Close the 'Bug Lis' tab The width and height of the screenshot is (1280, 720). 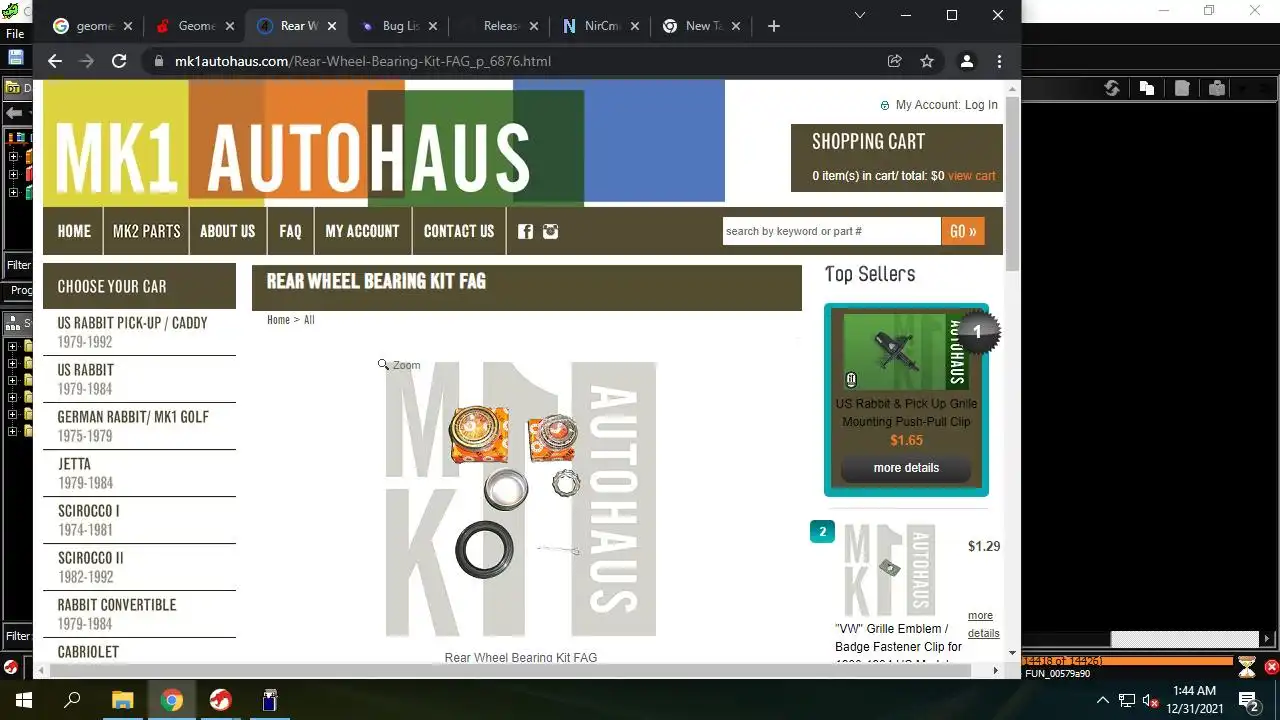pyautogui.click(x=433, y=26)
